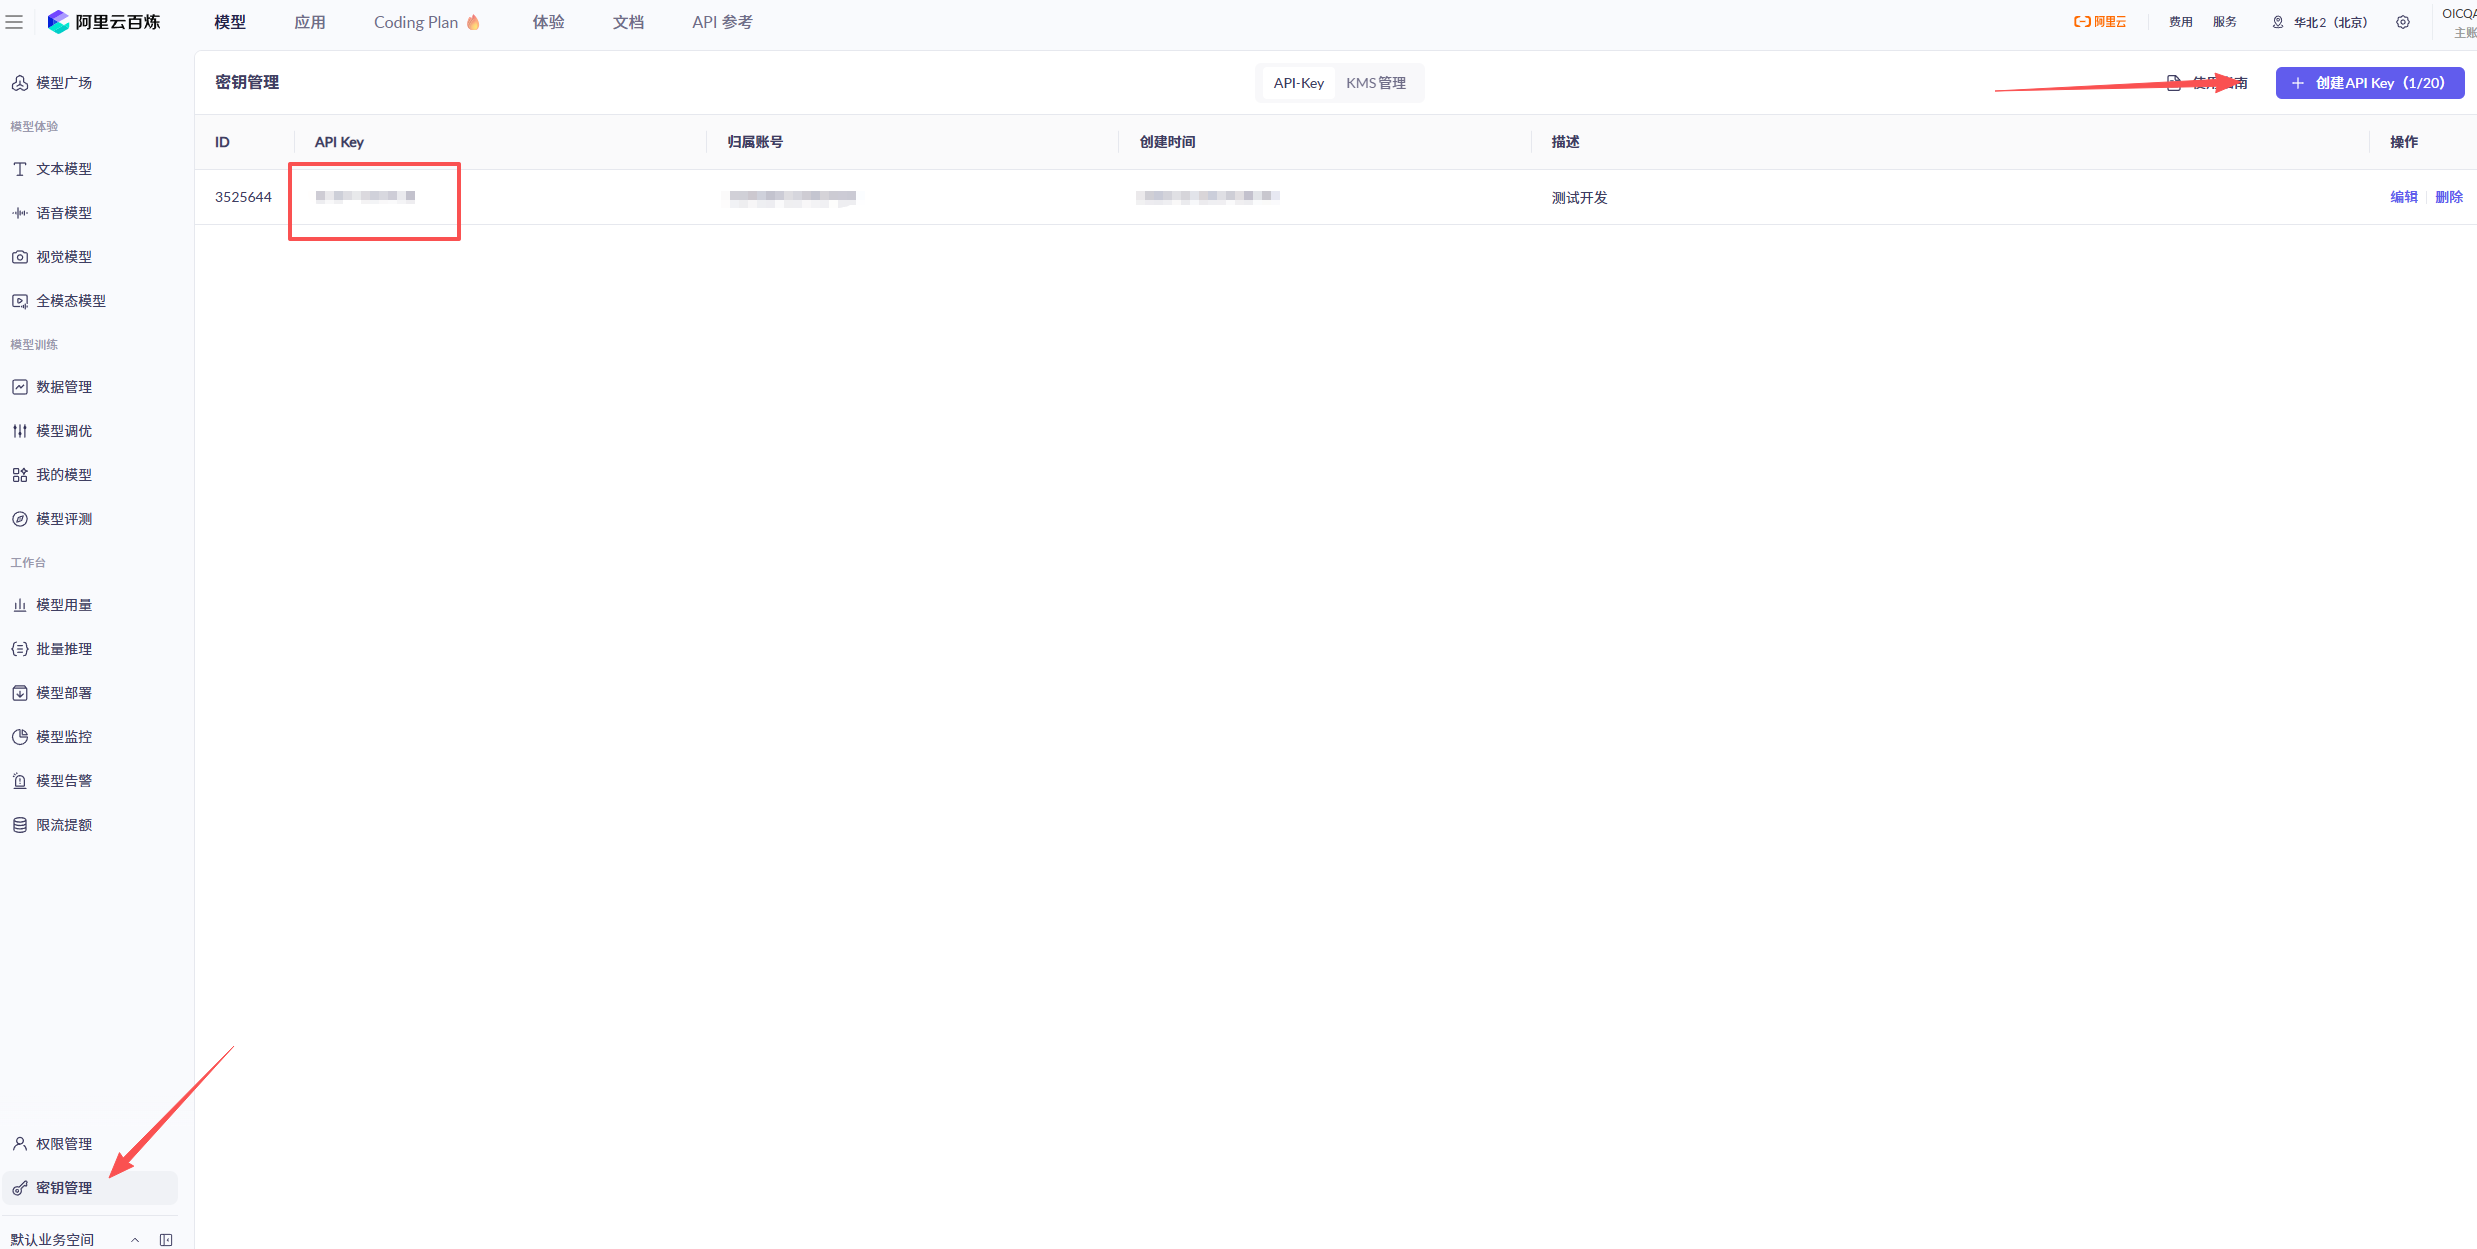Screen dimensions: 2477x1249
Task: Open 限流提额 in the sidebar
Action: tap(64, 825)
